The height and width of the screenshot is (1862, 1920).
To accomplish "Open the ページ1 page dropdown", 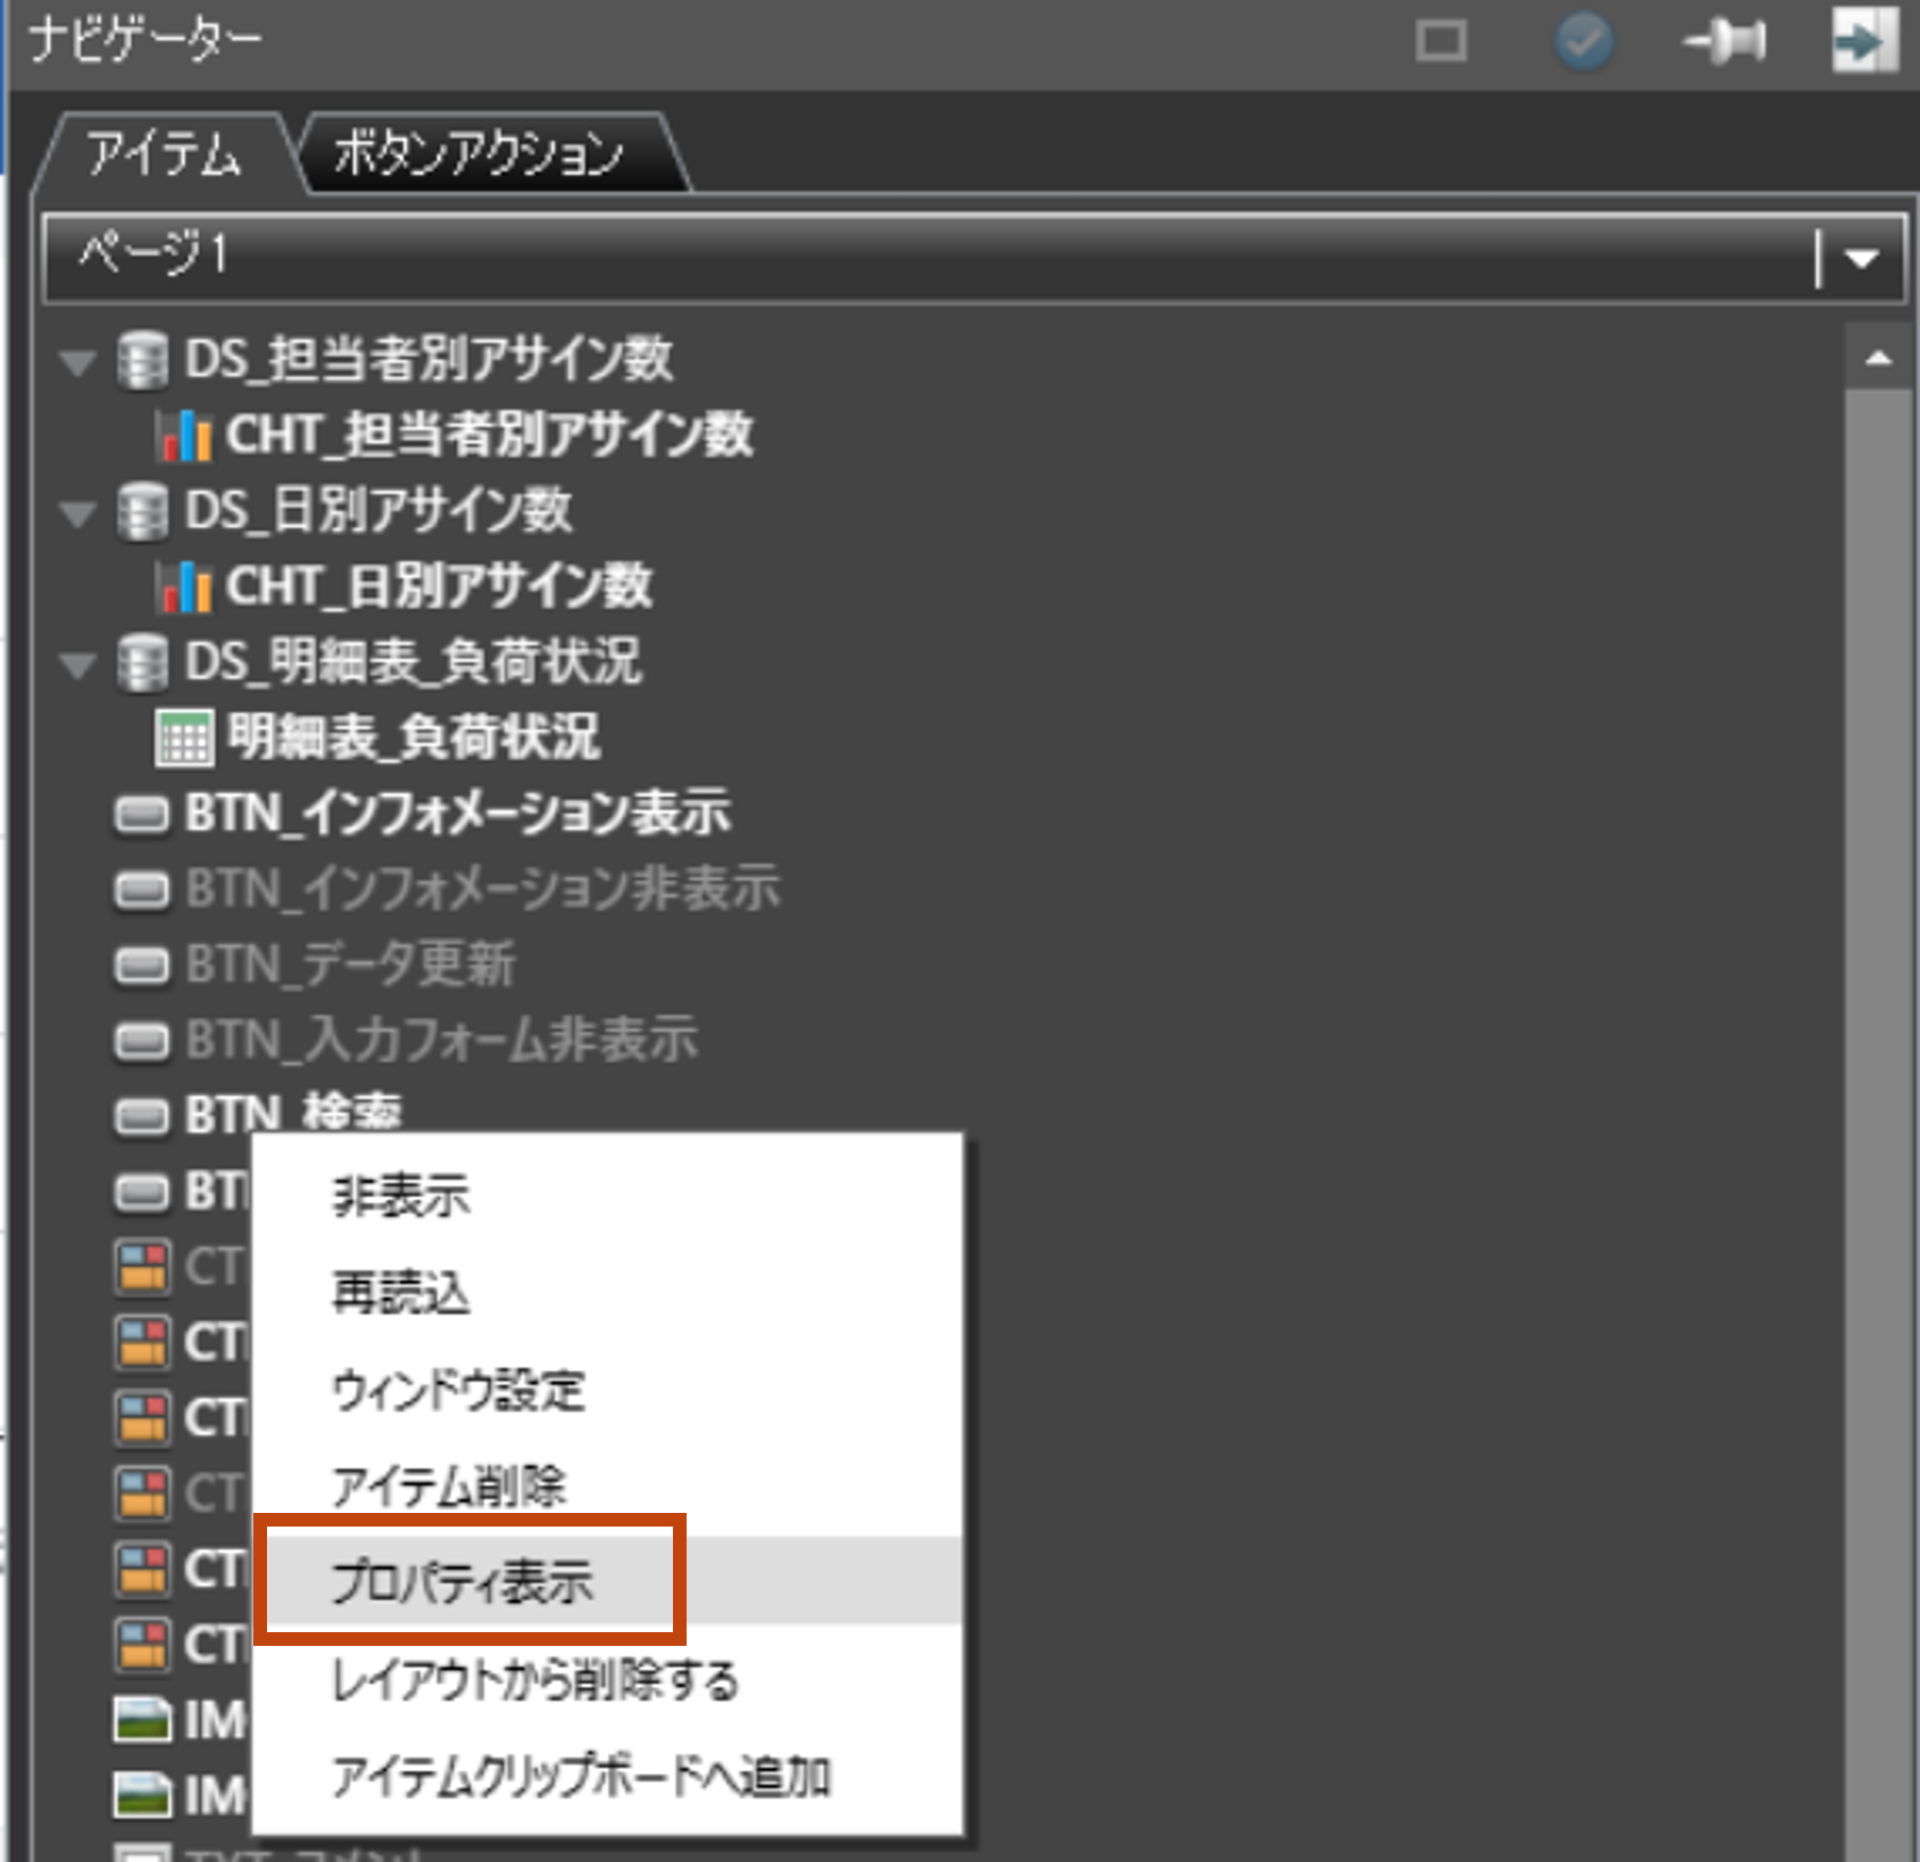I will pos(974,257).
